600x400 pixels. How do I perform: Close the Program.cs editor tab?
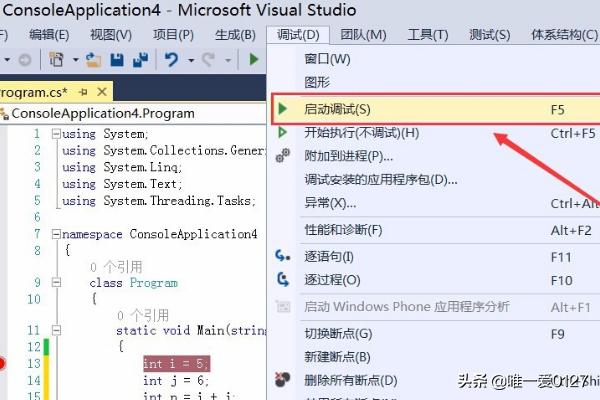(101, 92)
